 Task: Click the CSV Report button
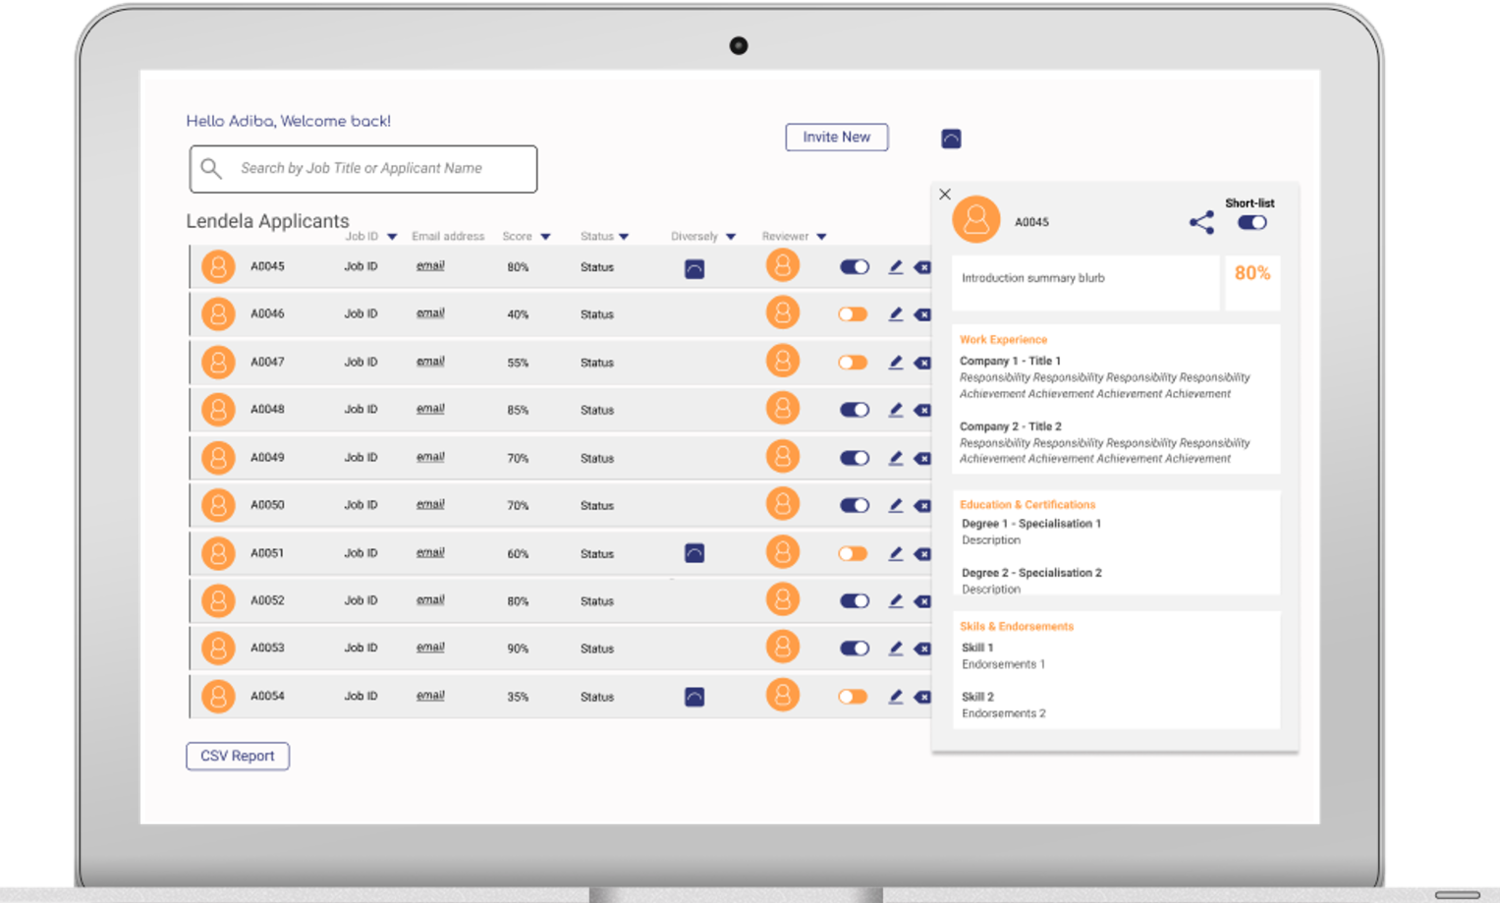pos(238,756)
